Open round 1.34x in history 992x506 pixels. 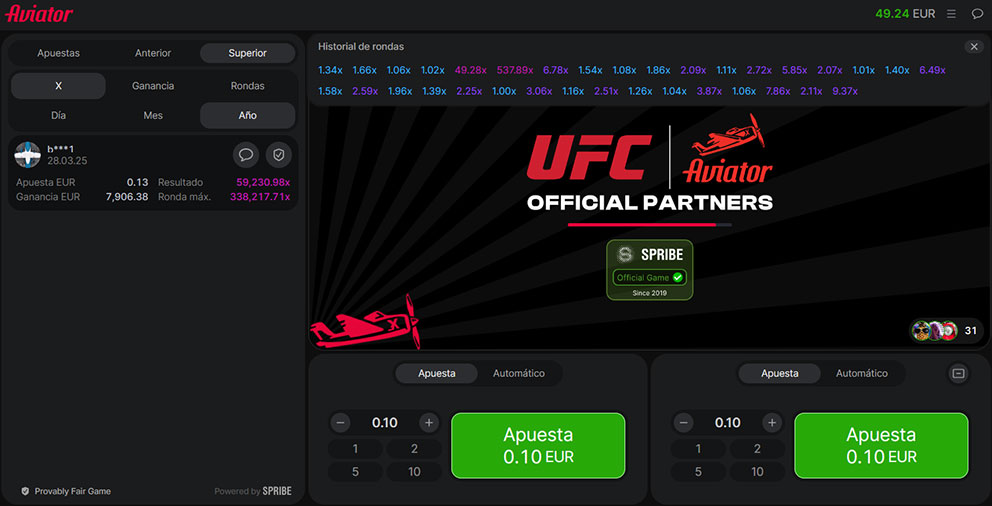pos(330,70)
